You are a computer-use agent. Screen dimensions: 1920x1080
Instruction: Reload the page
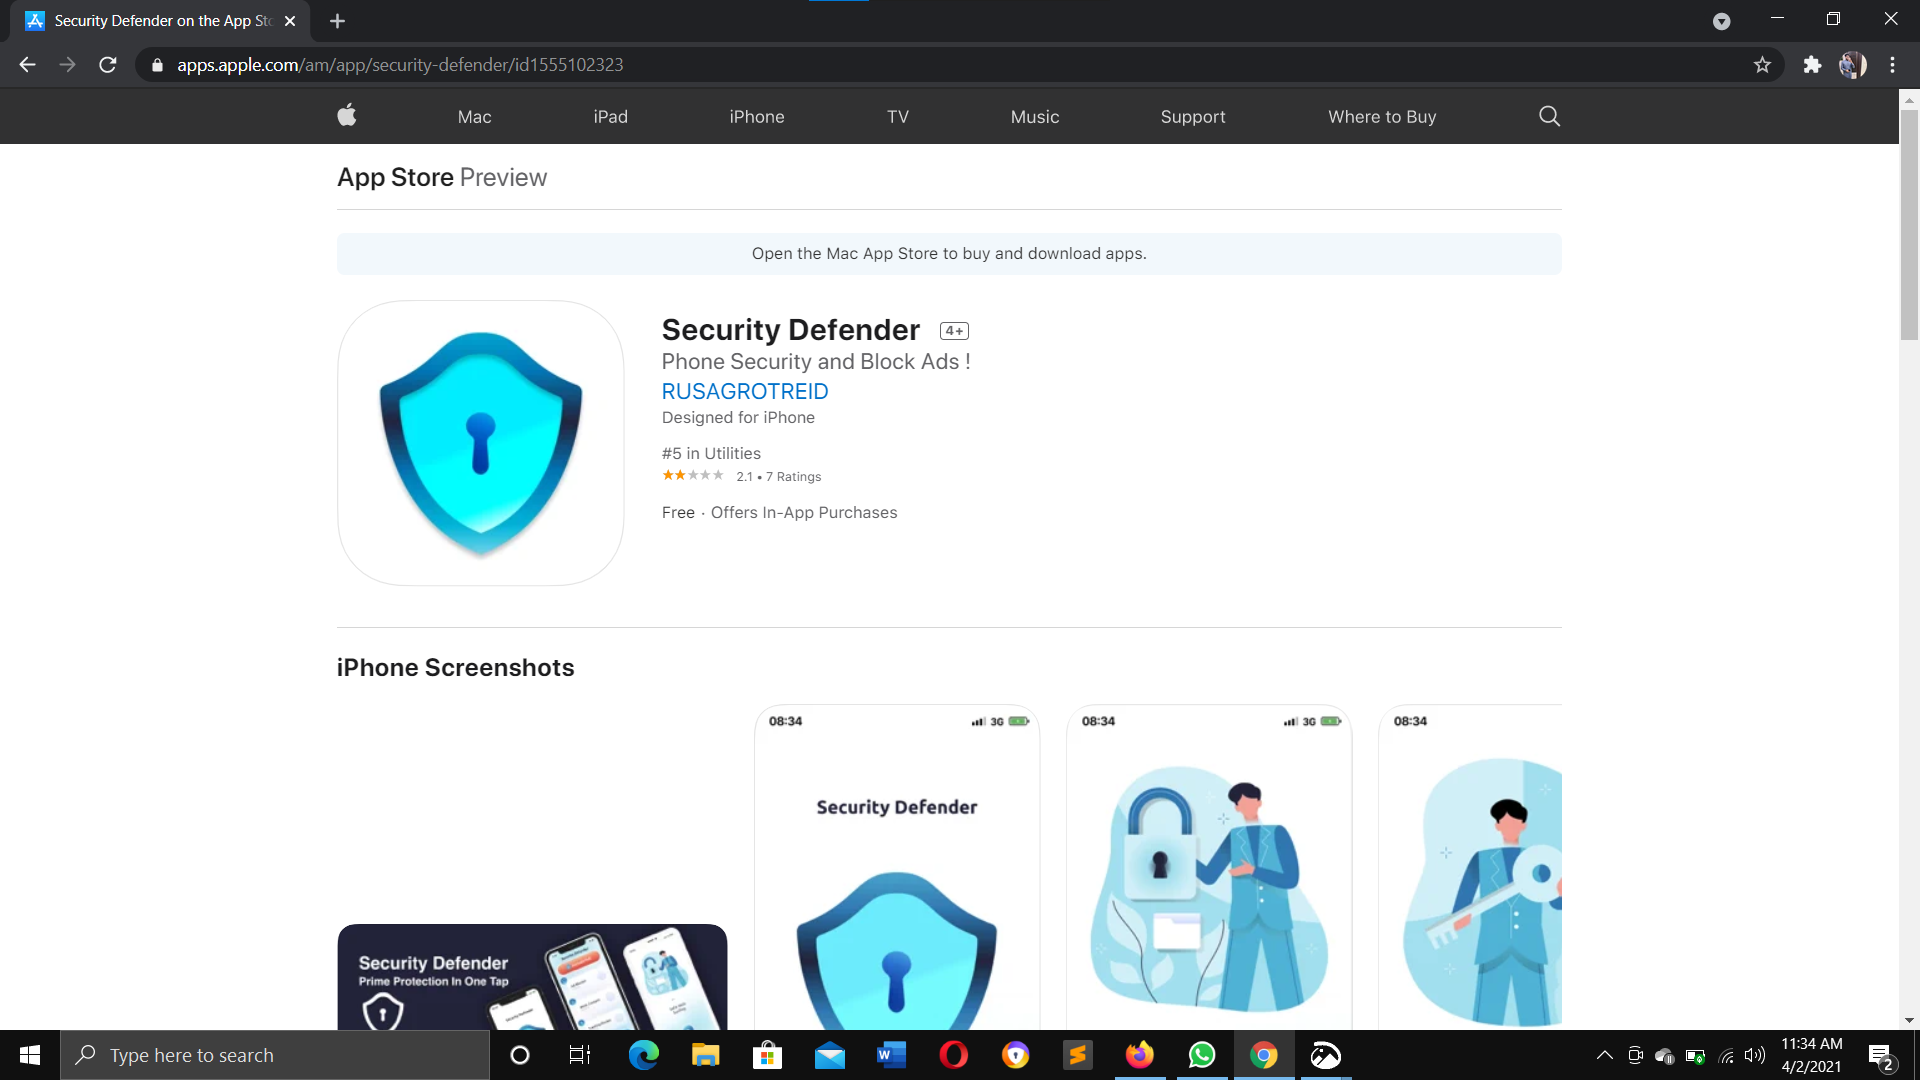click(108, 65)
